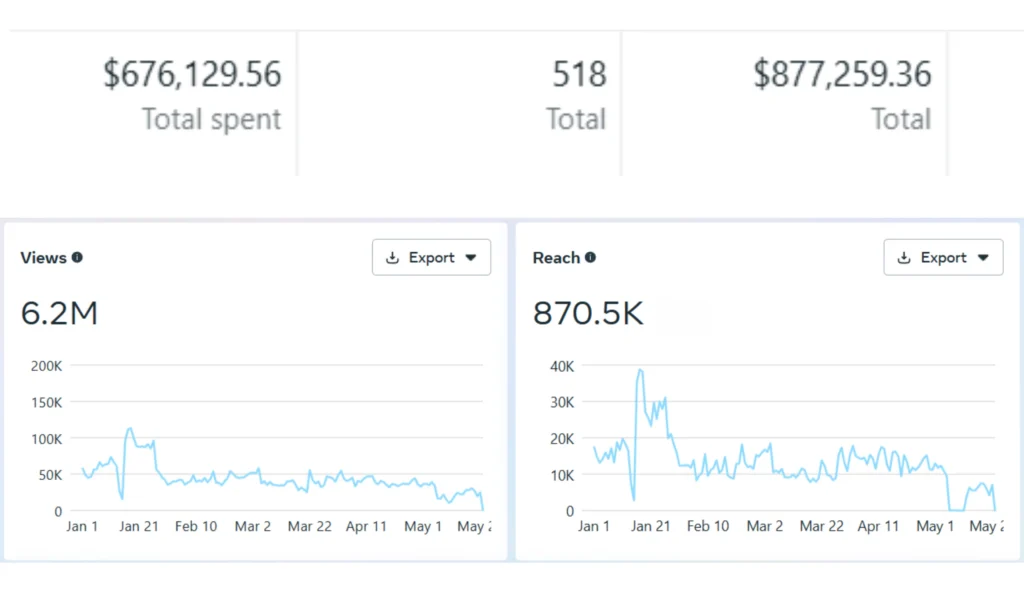Select the Apr 11 date label on Reach chart
The width and height of the screenshot is (1024, 593).
(878, 526)
